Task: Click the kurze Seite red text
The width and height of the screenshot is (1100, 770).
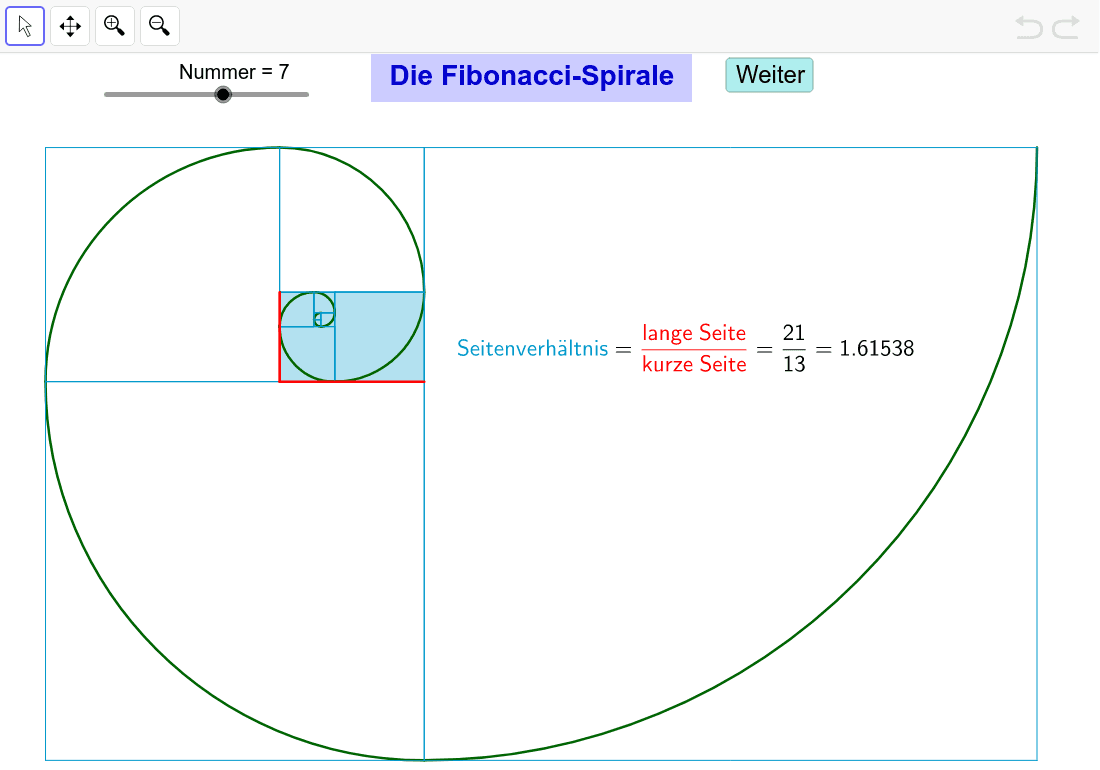Action: [x=694, y=365]
